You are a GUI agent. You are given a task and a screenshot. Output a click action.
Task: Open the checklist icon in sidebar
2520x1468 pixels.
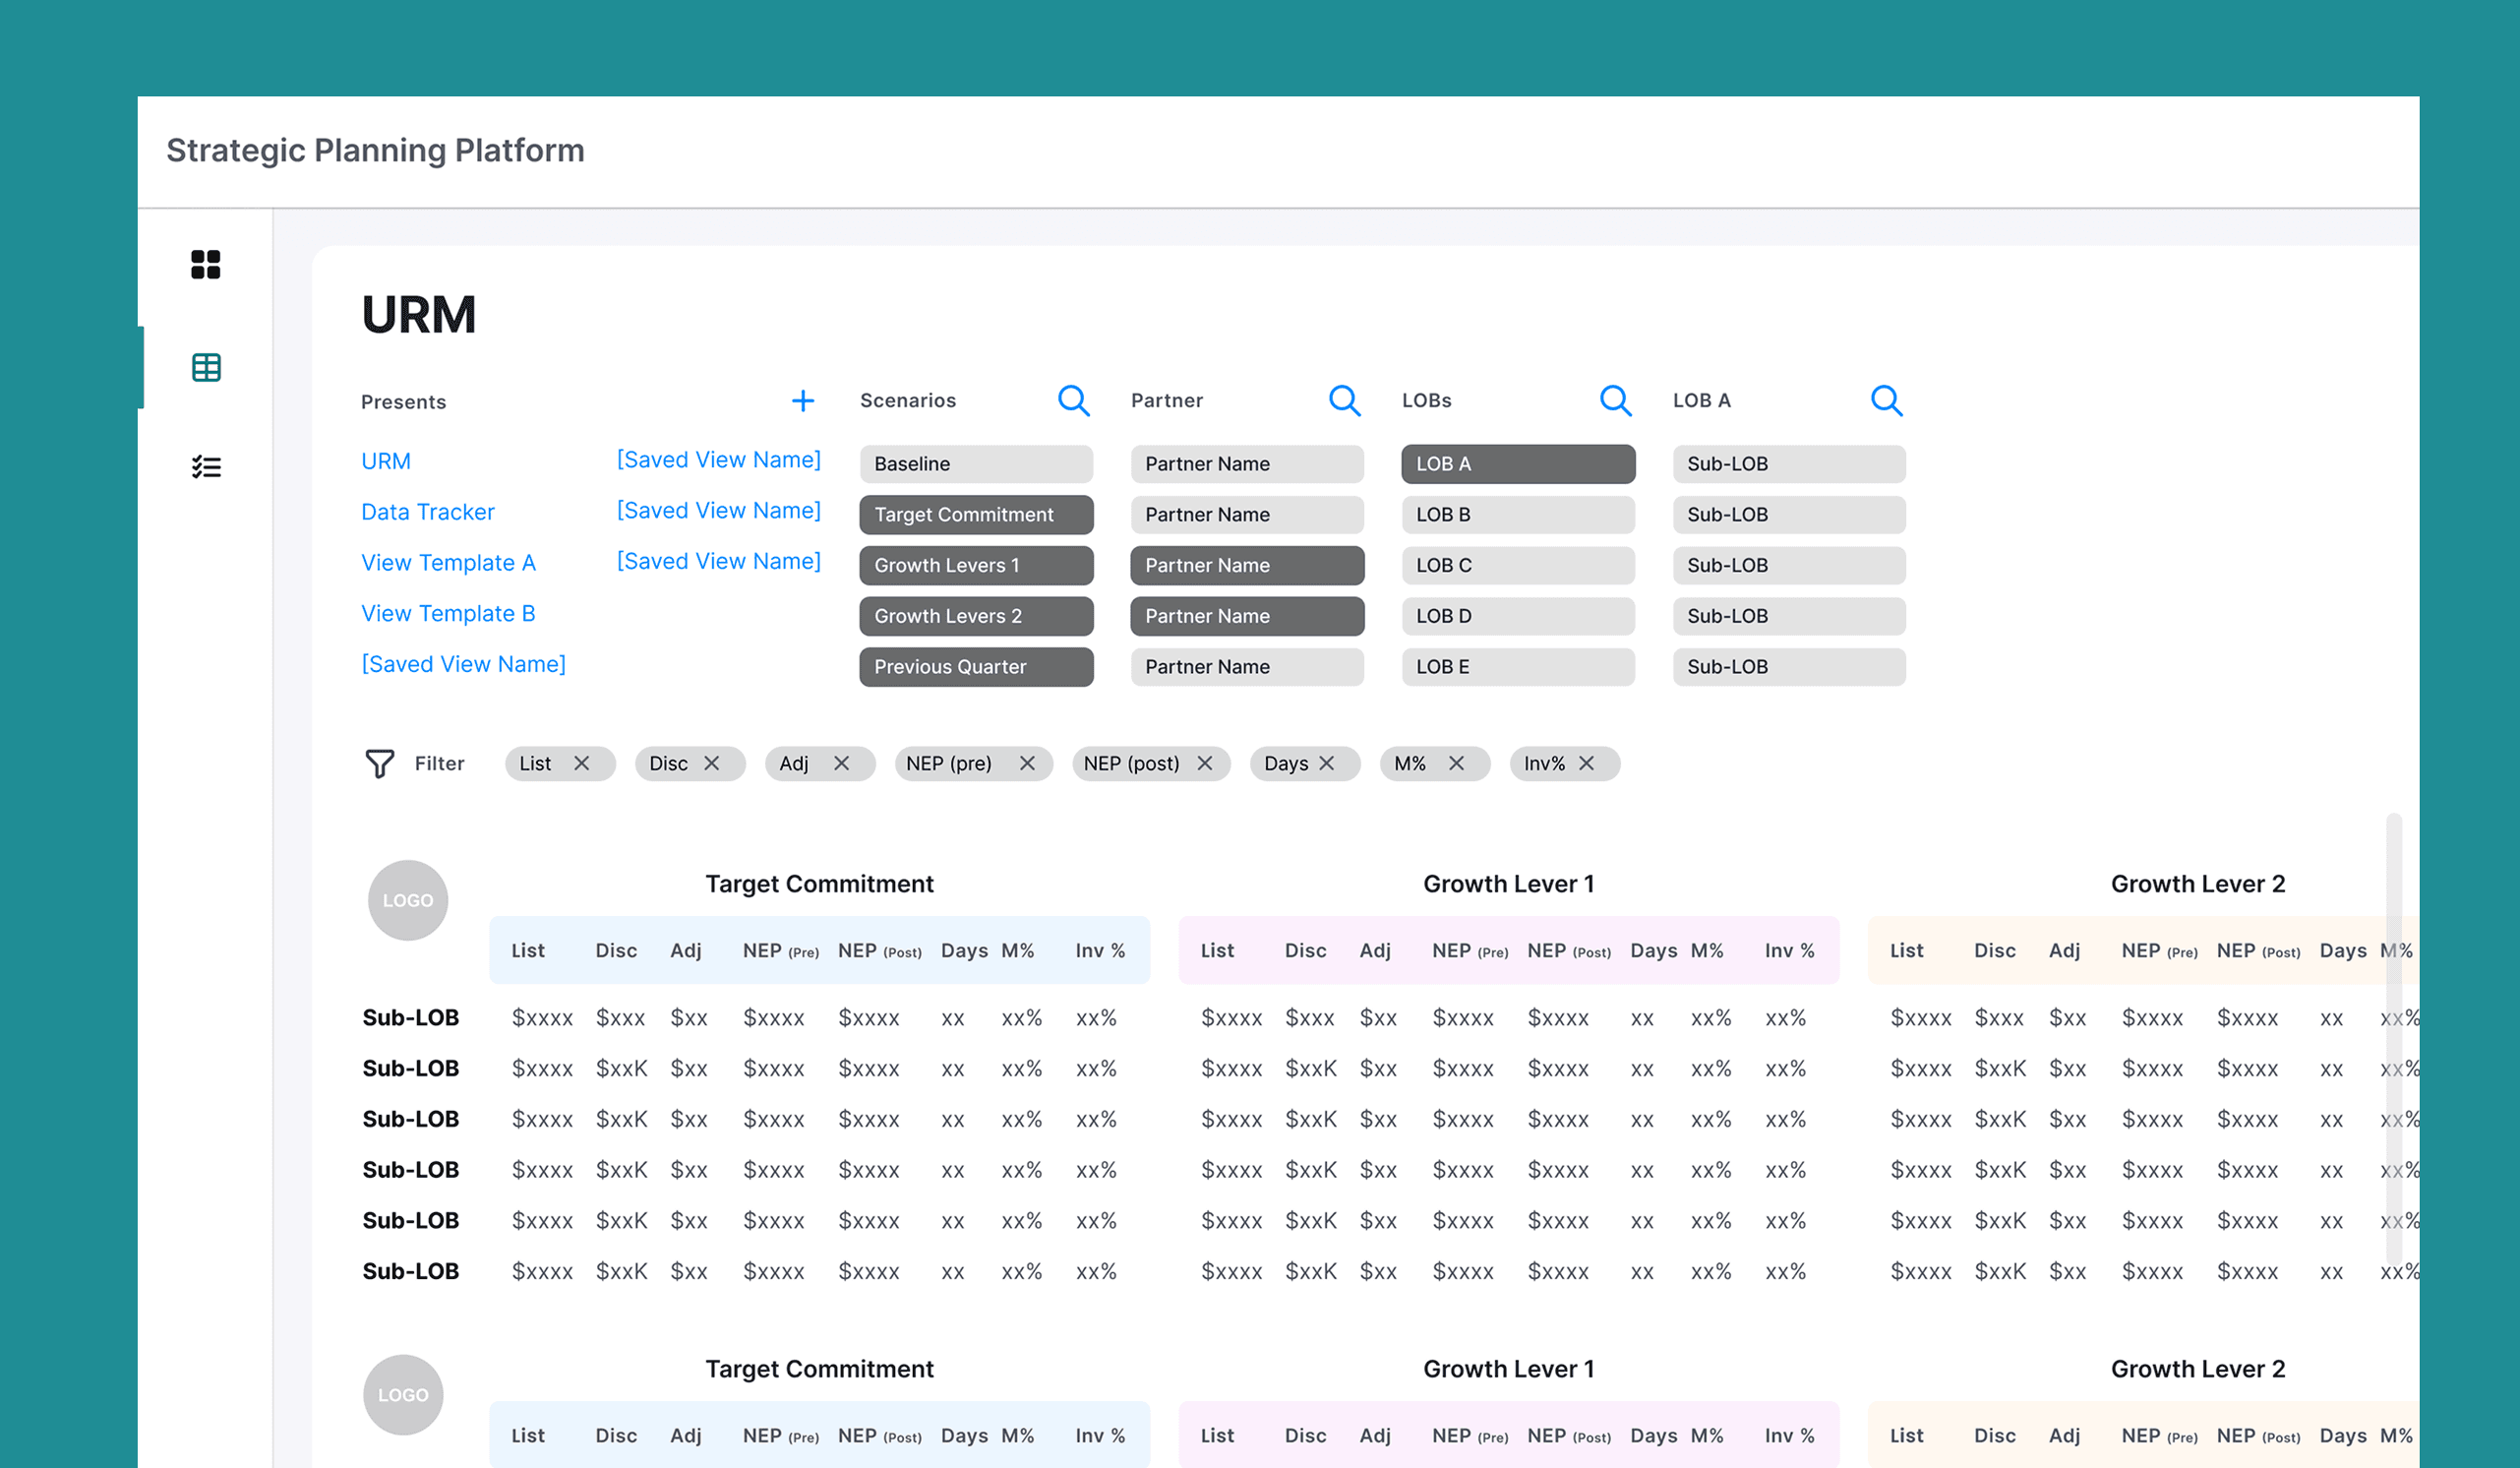coord(206,467)
